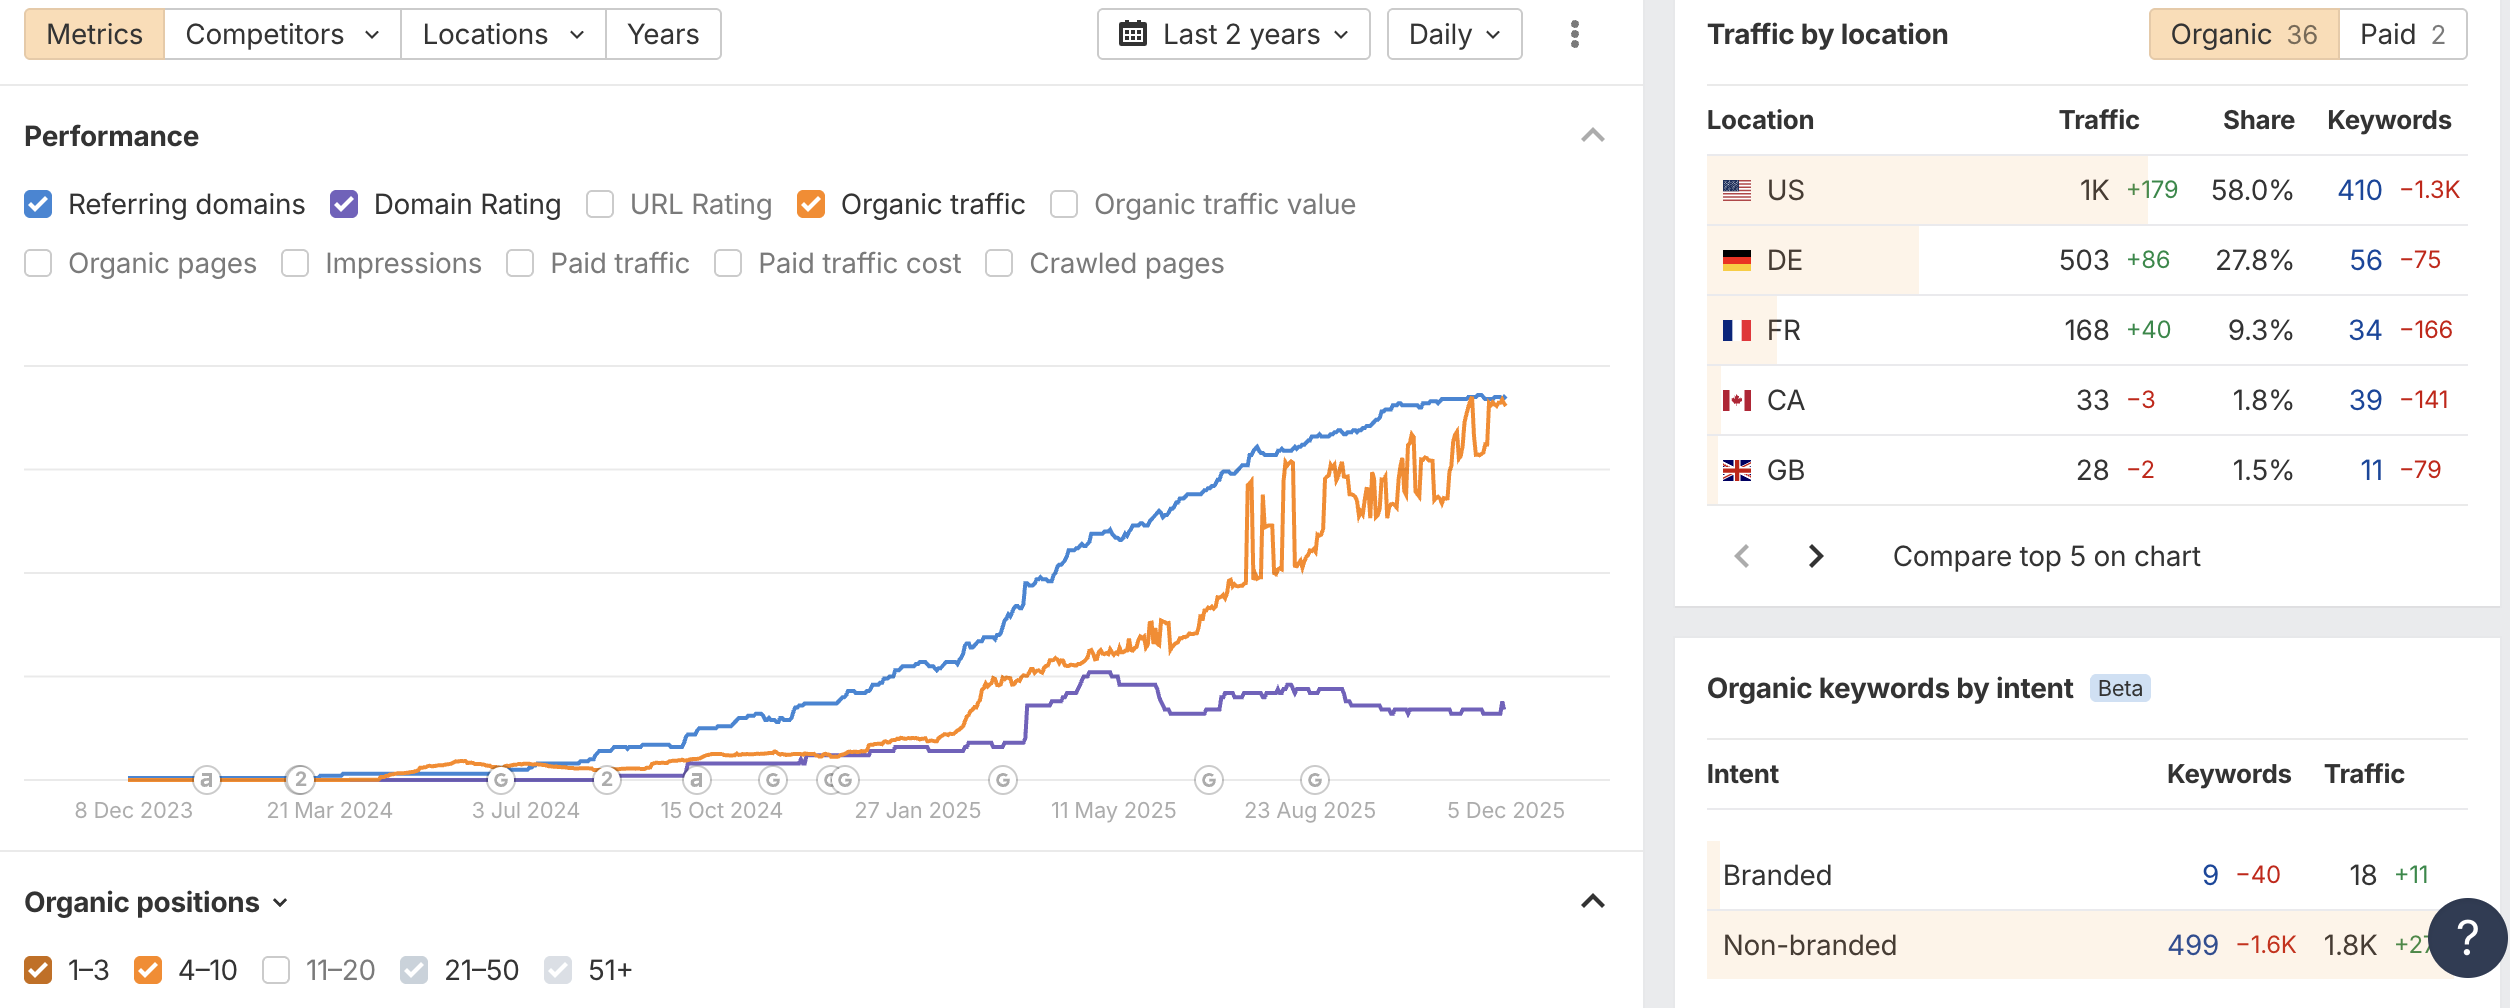
Task: Open the Last 2 years dropdown
Action: 1233,34
